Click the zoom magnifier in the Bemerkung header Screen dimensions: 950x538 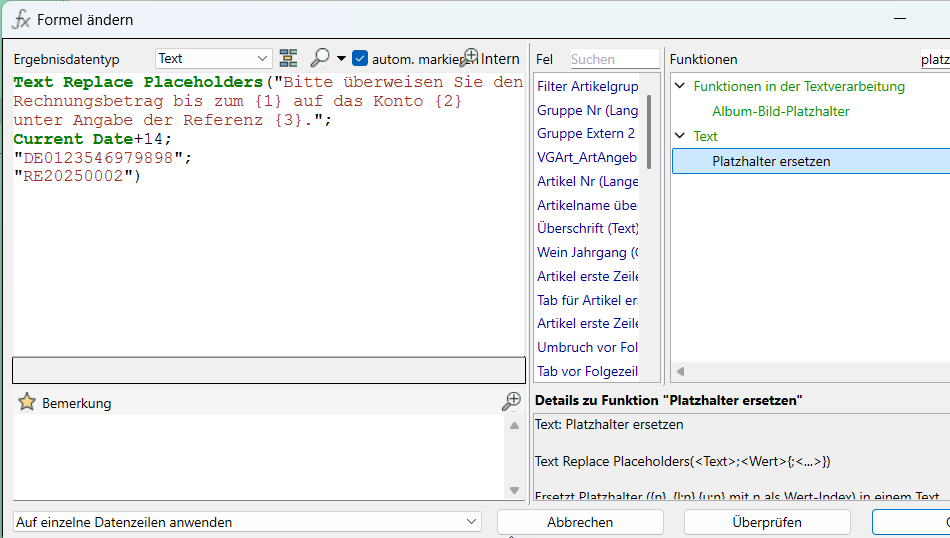pos(511,401)
